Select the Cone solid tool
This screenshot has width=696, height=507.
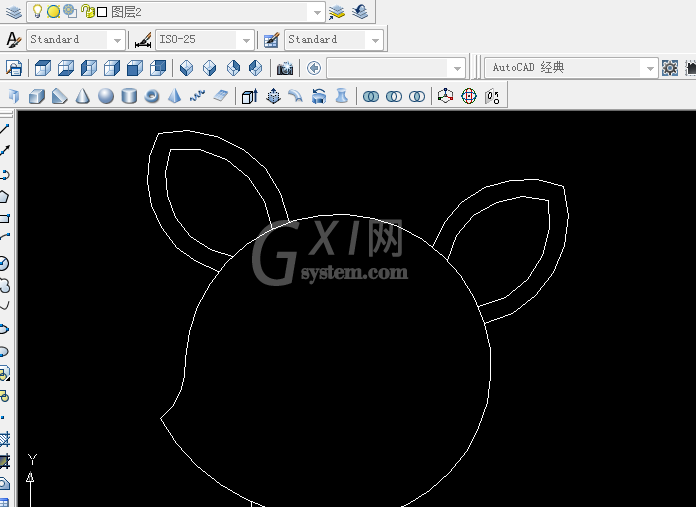click(83, 96)
